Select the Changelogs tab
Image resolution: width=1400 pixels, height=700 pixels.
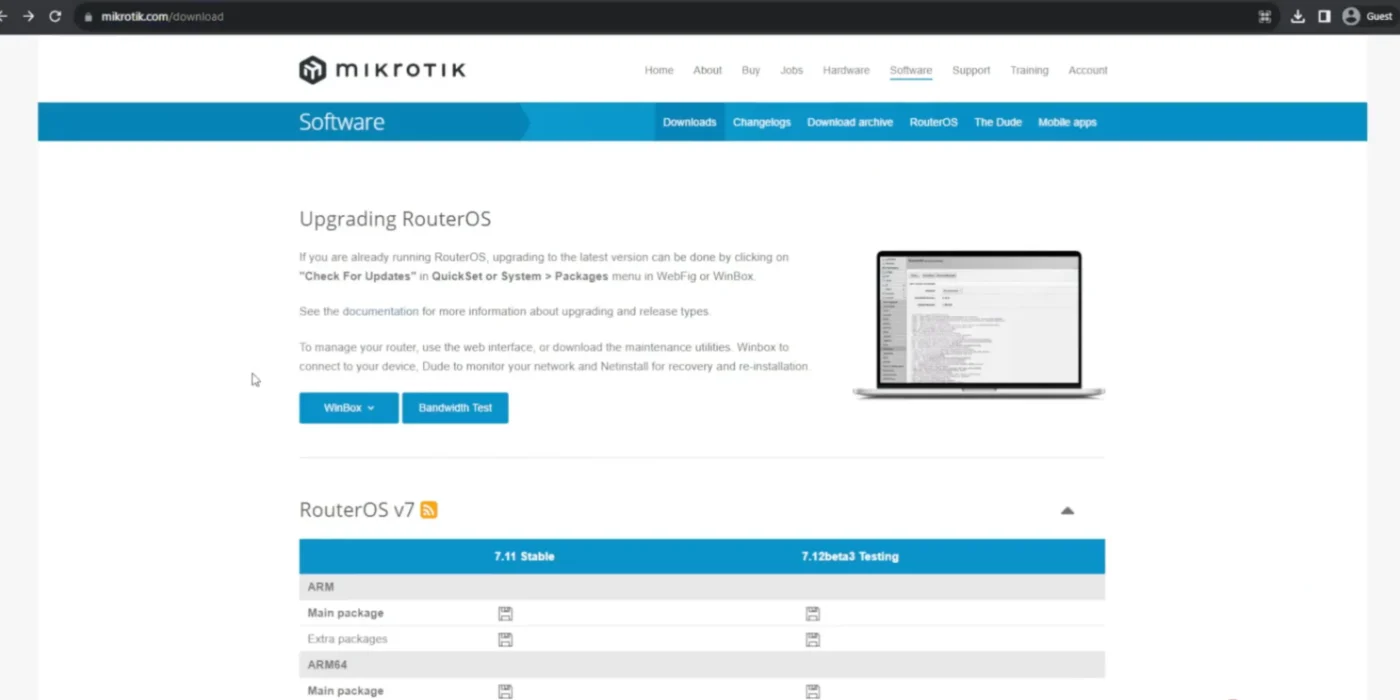click(x=762, y=122)
